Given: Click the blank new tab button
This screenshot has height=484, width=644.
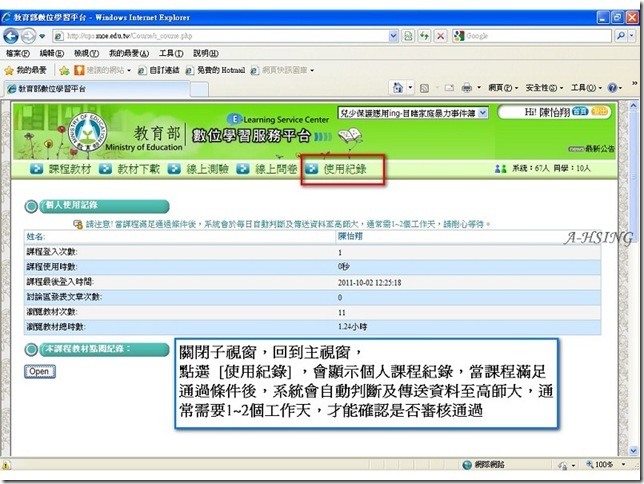Looking at the screenshot, I should (x=200, y=89).
